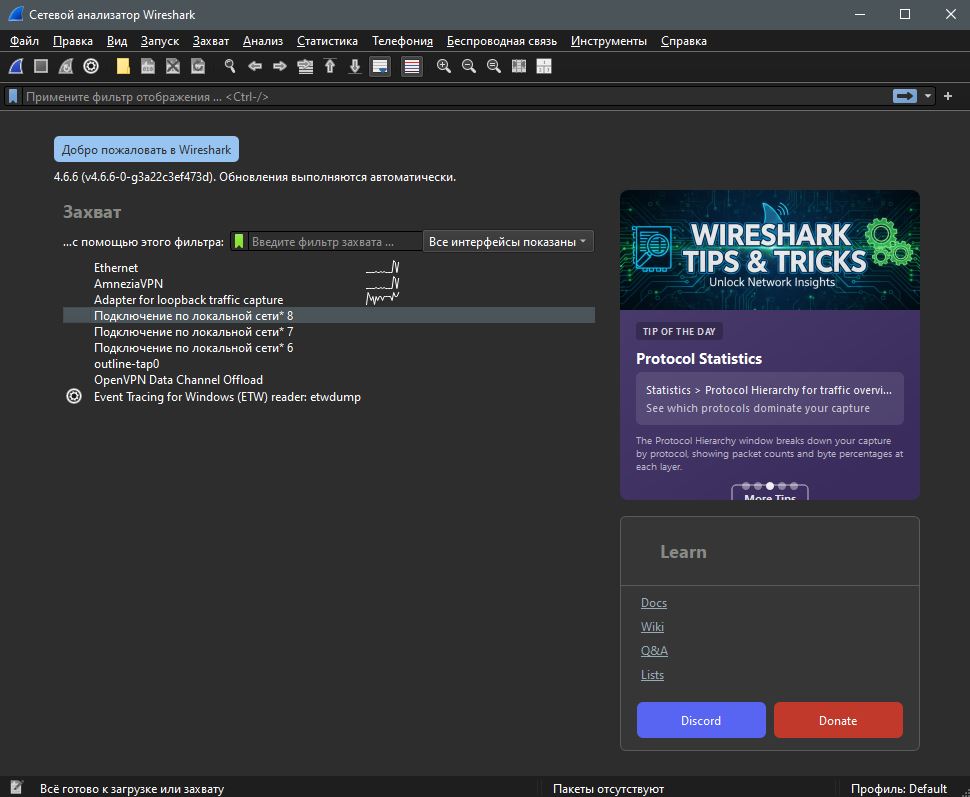Expand the display filter history dropdown arrow

pos(927,96)
